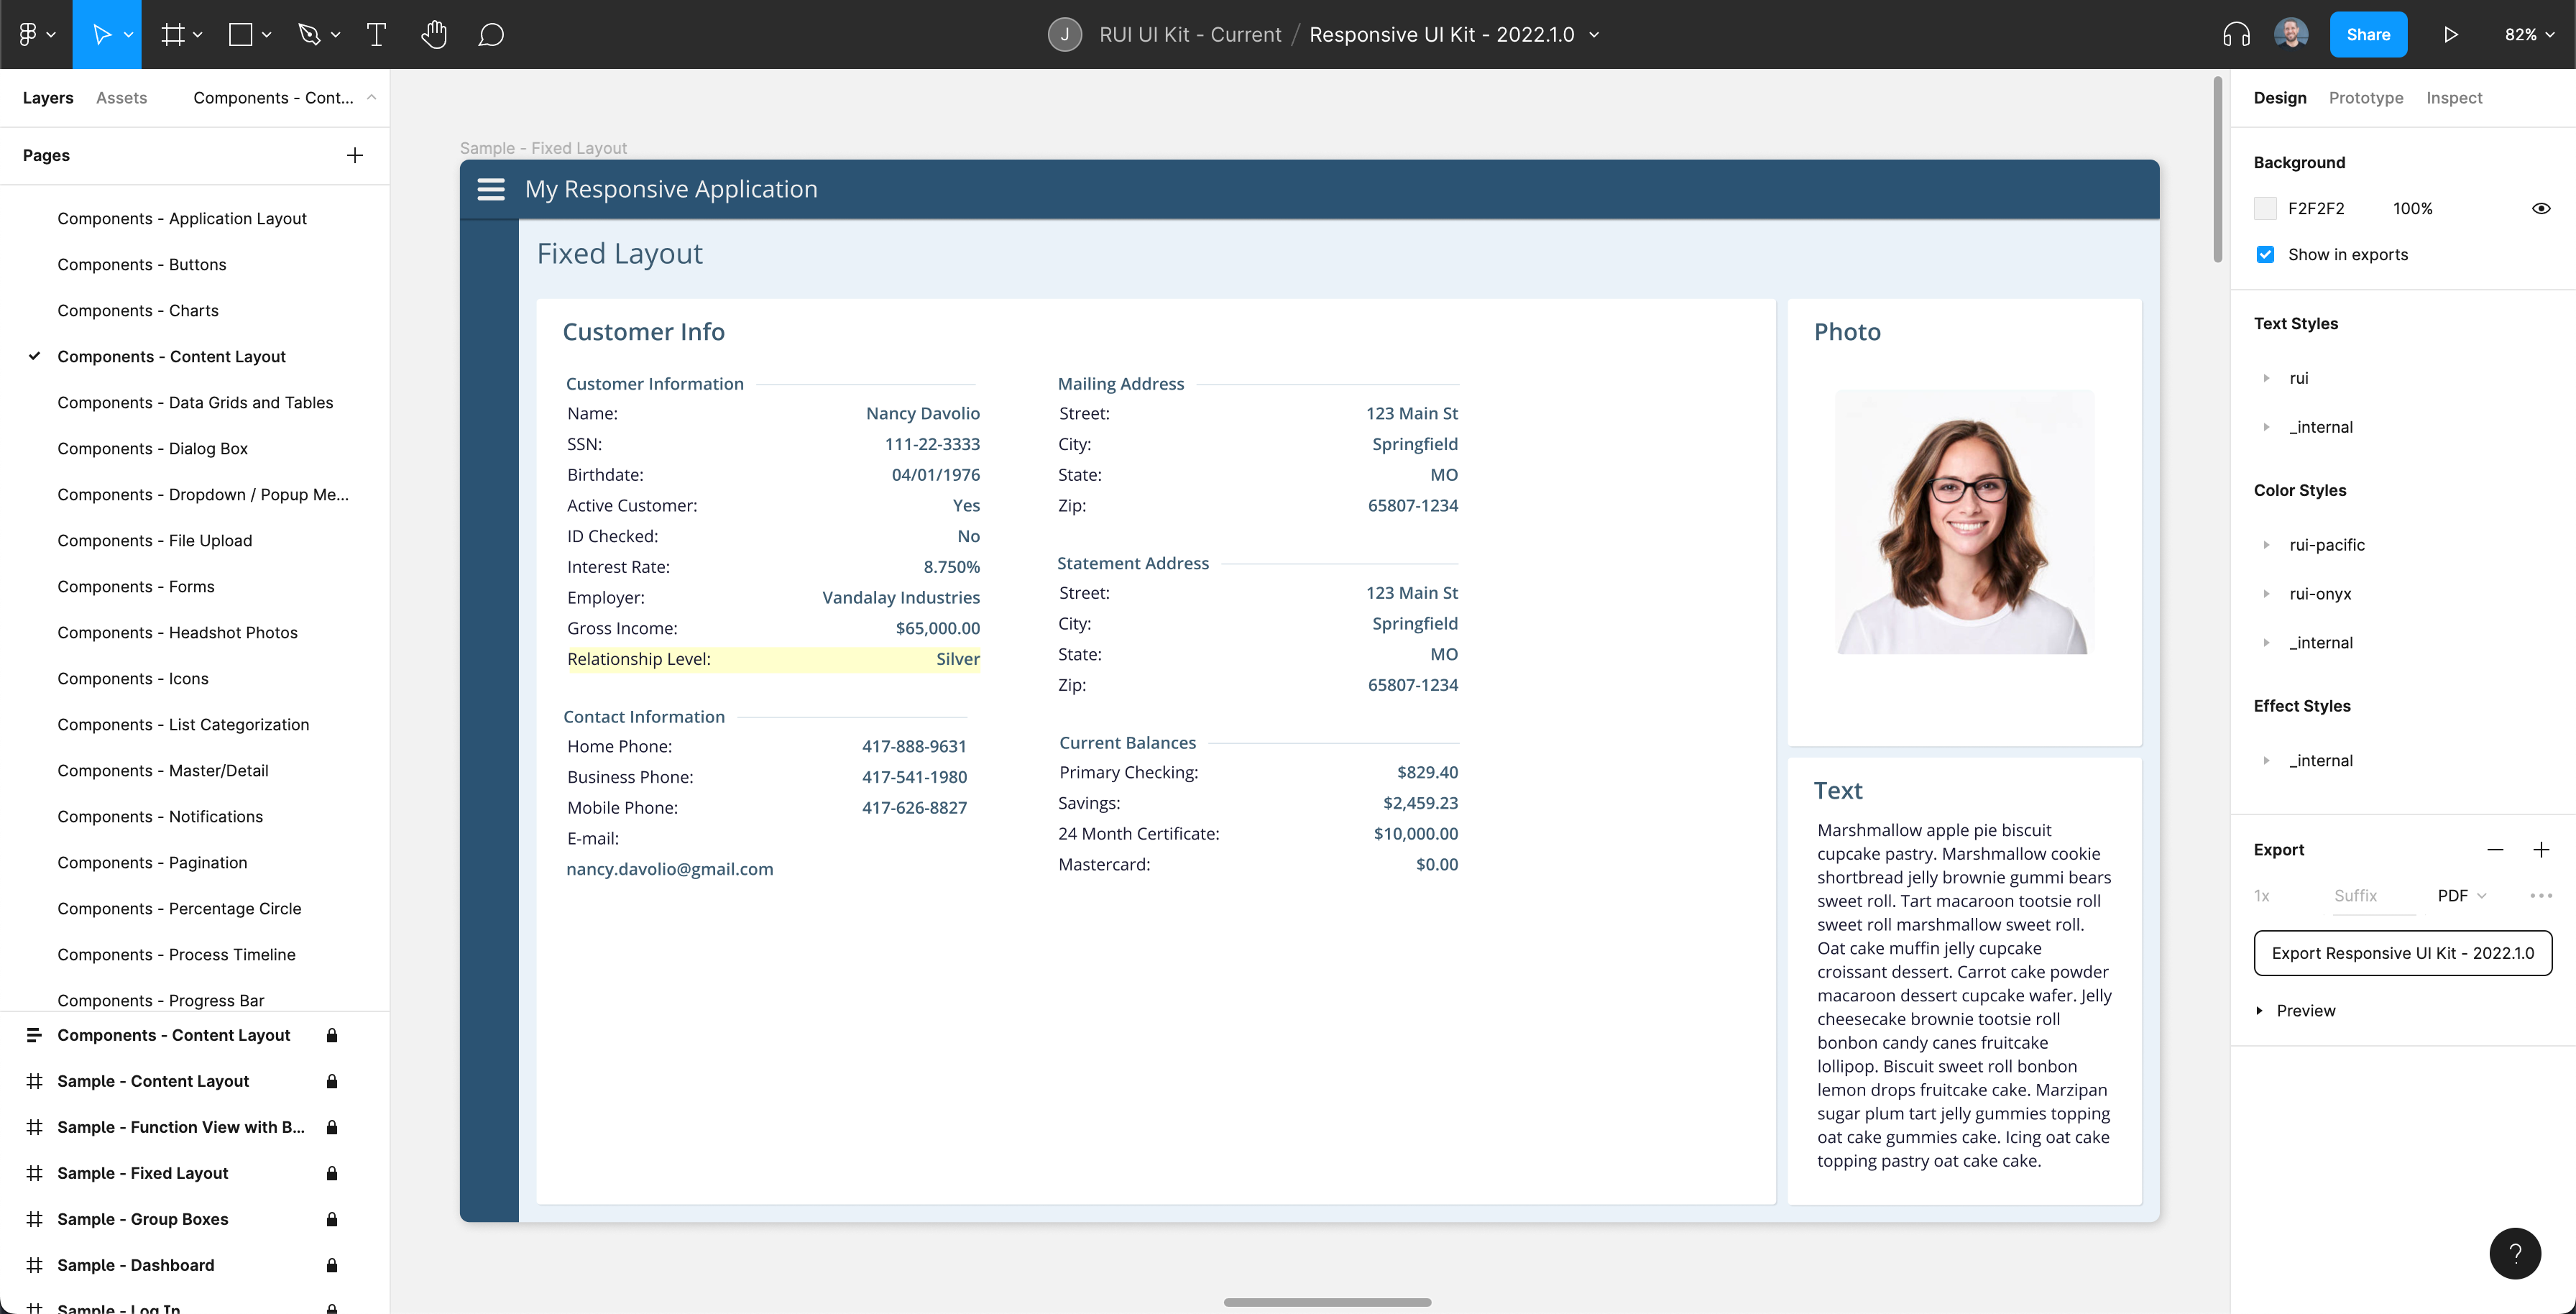Expand the rui-pacific color styles

click(x=2266, y=545)
